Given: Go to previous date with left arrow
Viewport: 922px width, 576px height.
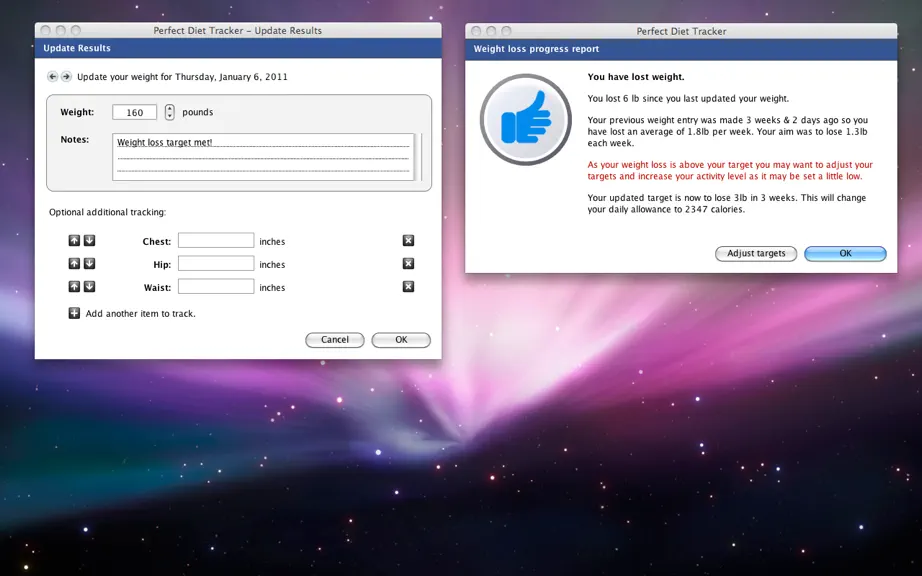Looking at the screenshot, I should (x=52, y=76).
